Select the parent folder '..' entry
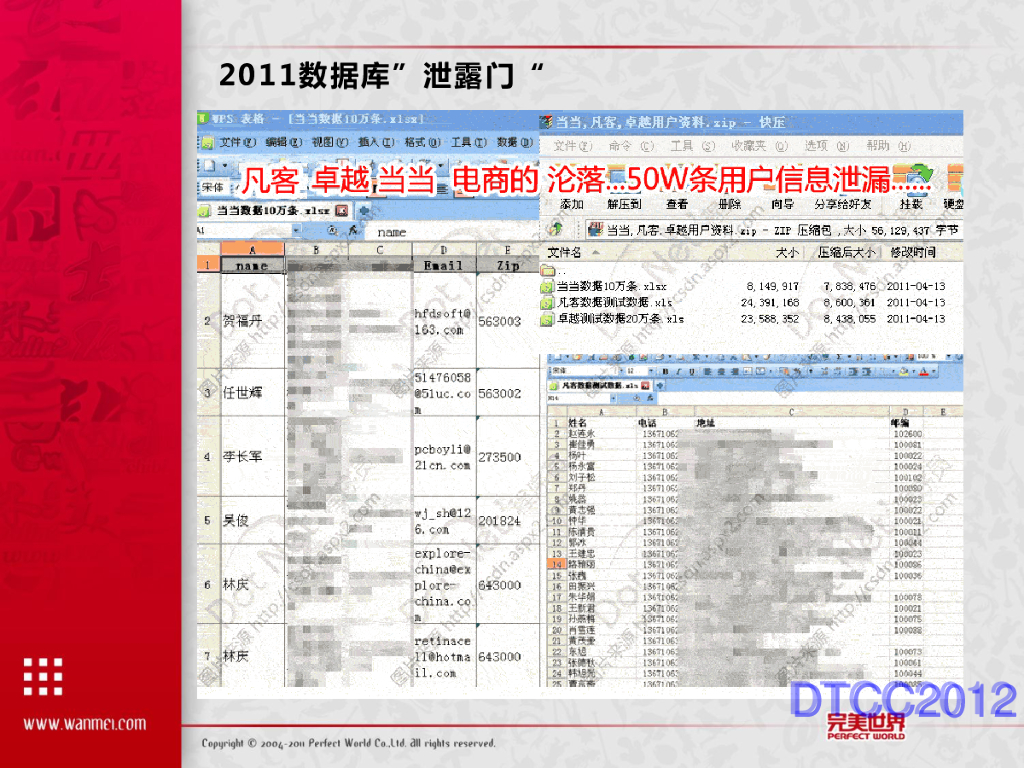This screenshot has width=1024, height=768. pos(555,271)
